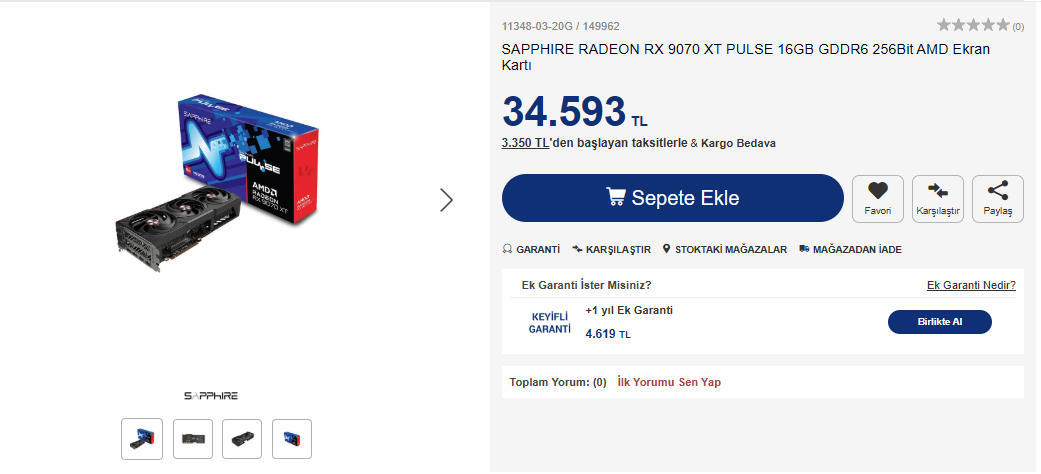
Task: Click the star rating icons
Action: [972, 25]
